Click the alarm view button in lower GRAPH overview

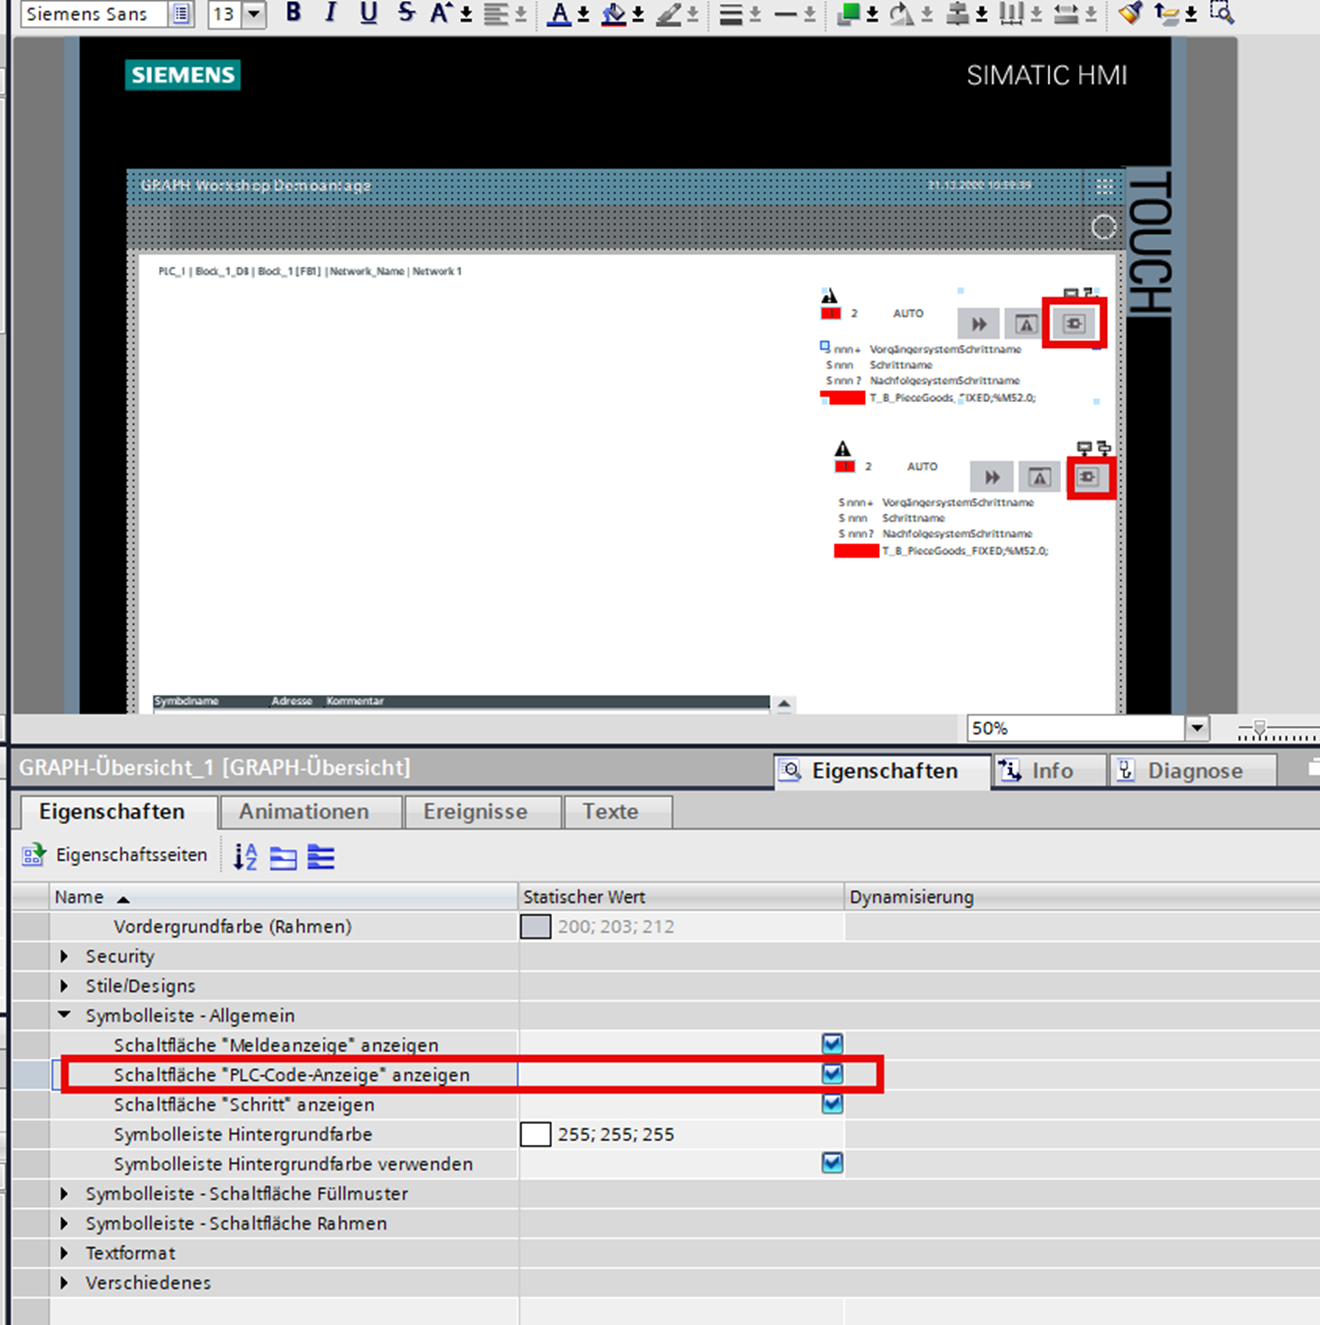click(x=1039, y=477)
